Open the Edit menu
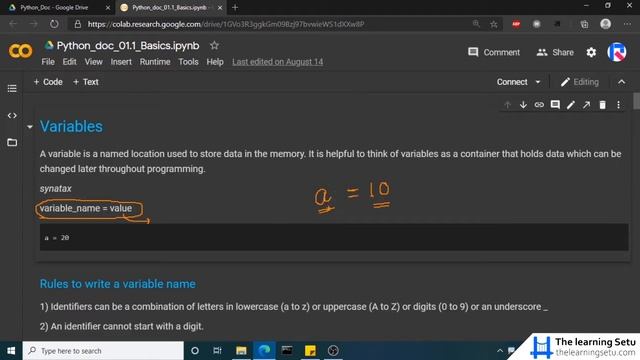Viewport: 640px width, 360px height. click(69, 62)
